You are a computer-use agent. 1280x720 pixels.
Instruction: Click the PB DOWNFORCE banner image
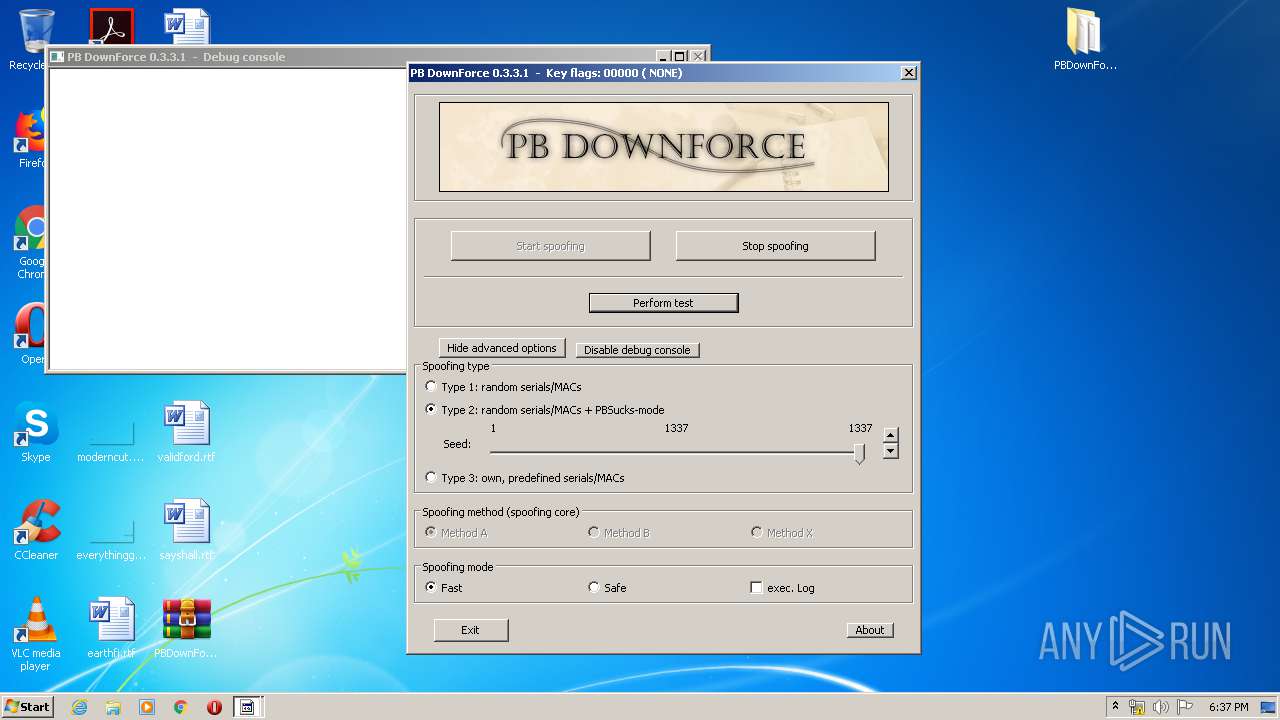pos(664,146)
